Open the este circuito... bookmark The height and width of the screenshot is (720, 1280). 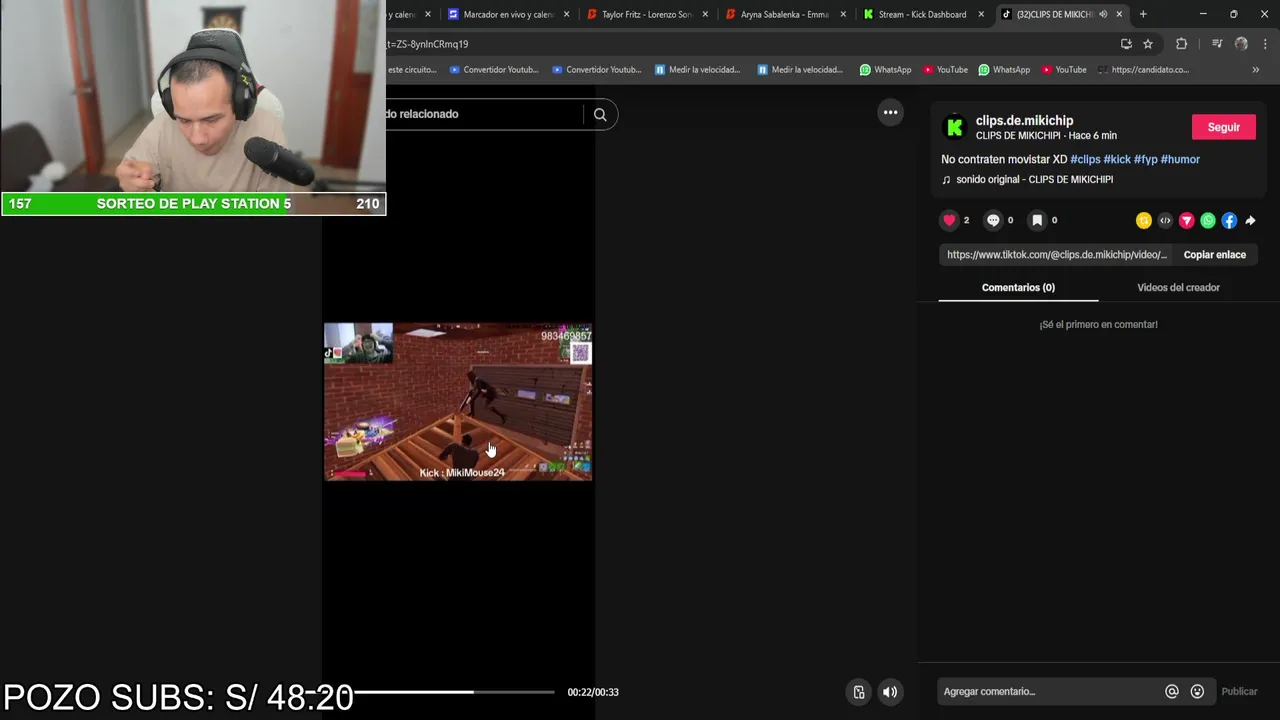[412, 70]
